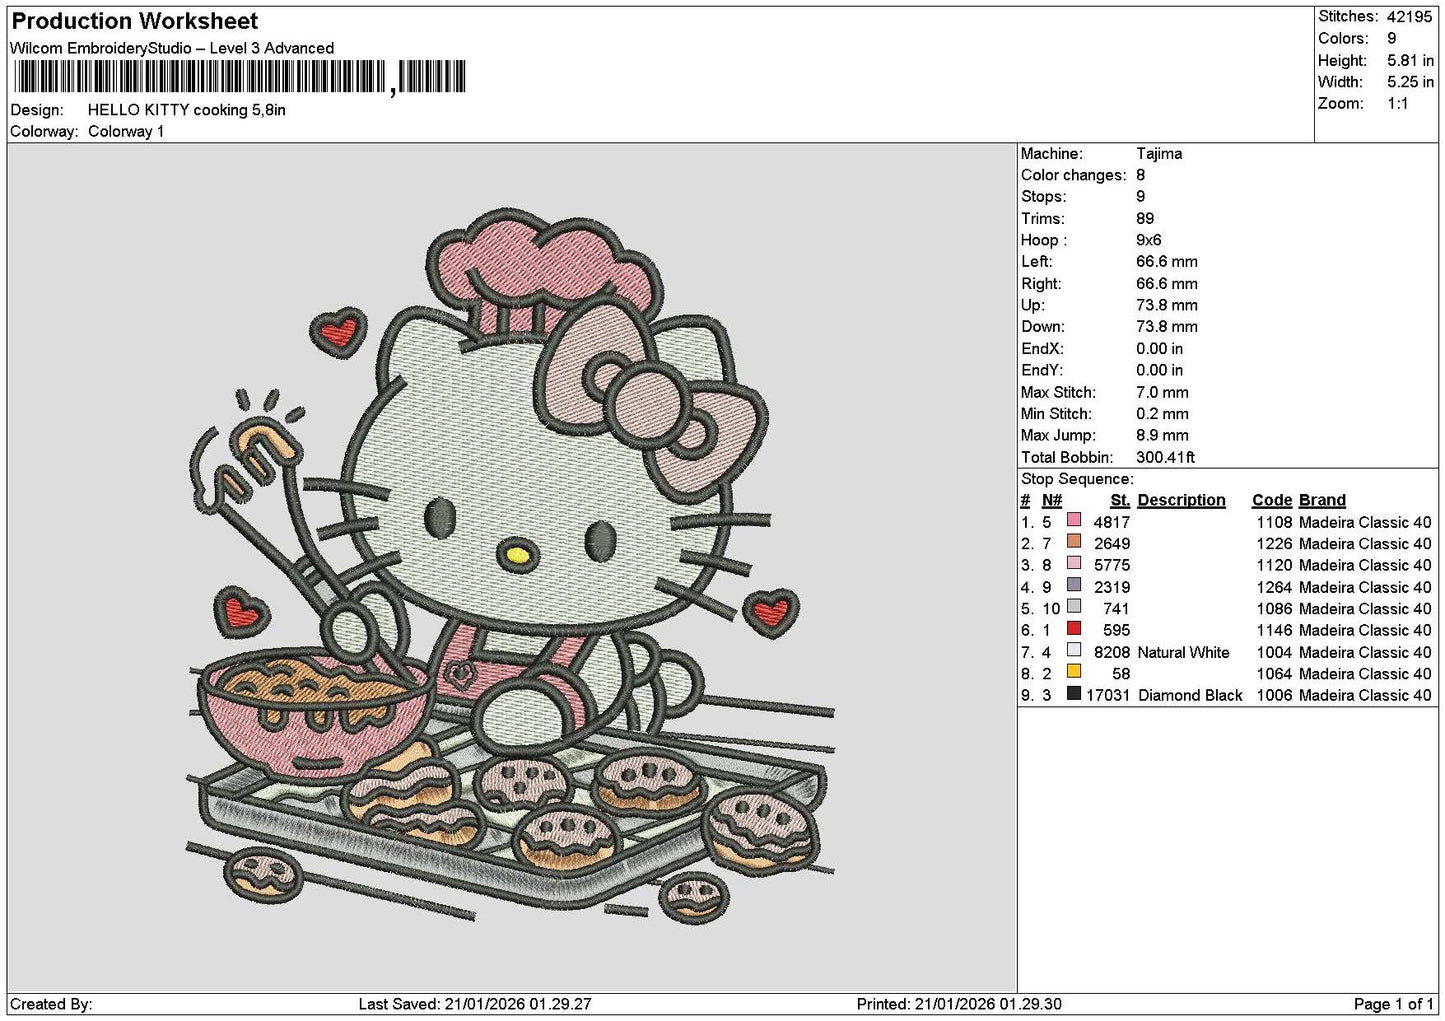Click the Description column header
Viewport: 1445px width, 1021px height.
pos(1182,500)
